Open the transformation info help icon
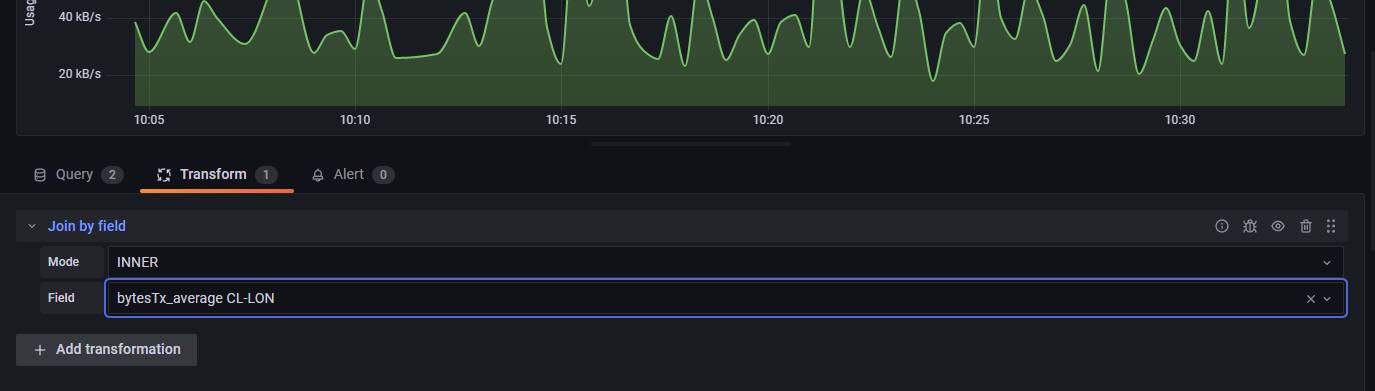 (1221, 226)
